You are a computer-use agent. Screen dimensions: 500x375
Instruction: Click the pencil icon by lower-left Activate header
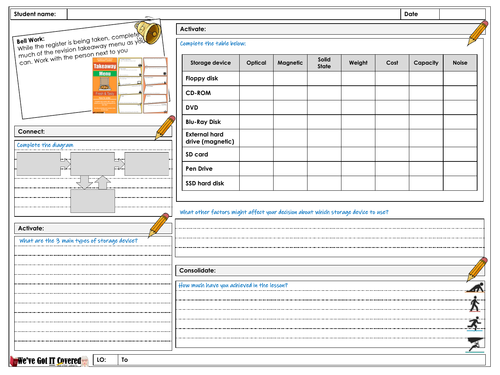[x=159, y=225]
